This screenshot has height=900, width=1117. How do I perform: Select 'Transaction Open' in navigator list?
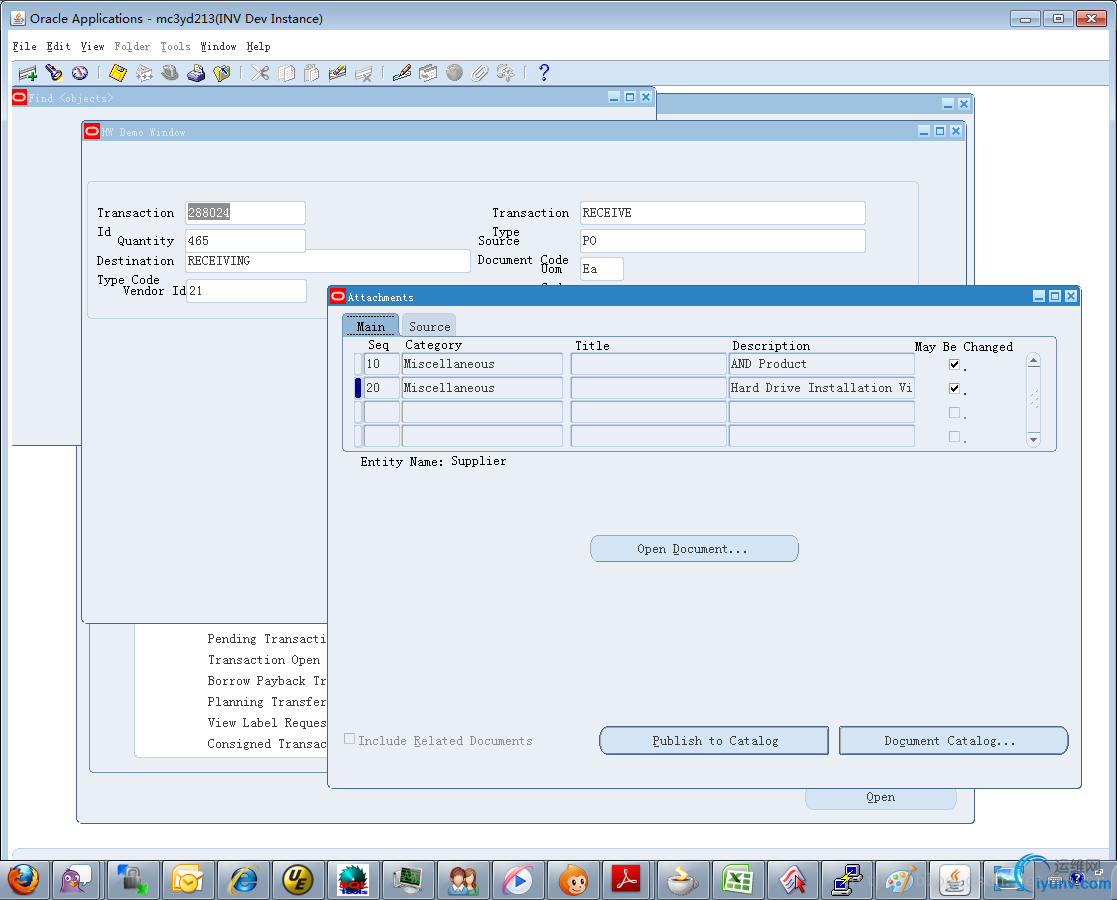(264, 660)
